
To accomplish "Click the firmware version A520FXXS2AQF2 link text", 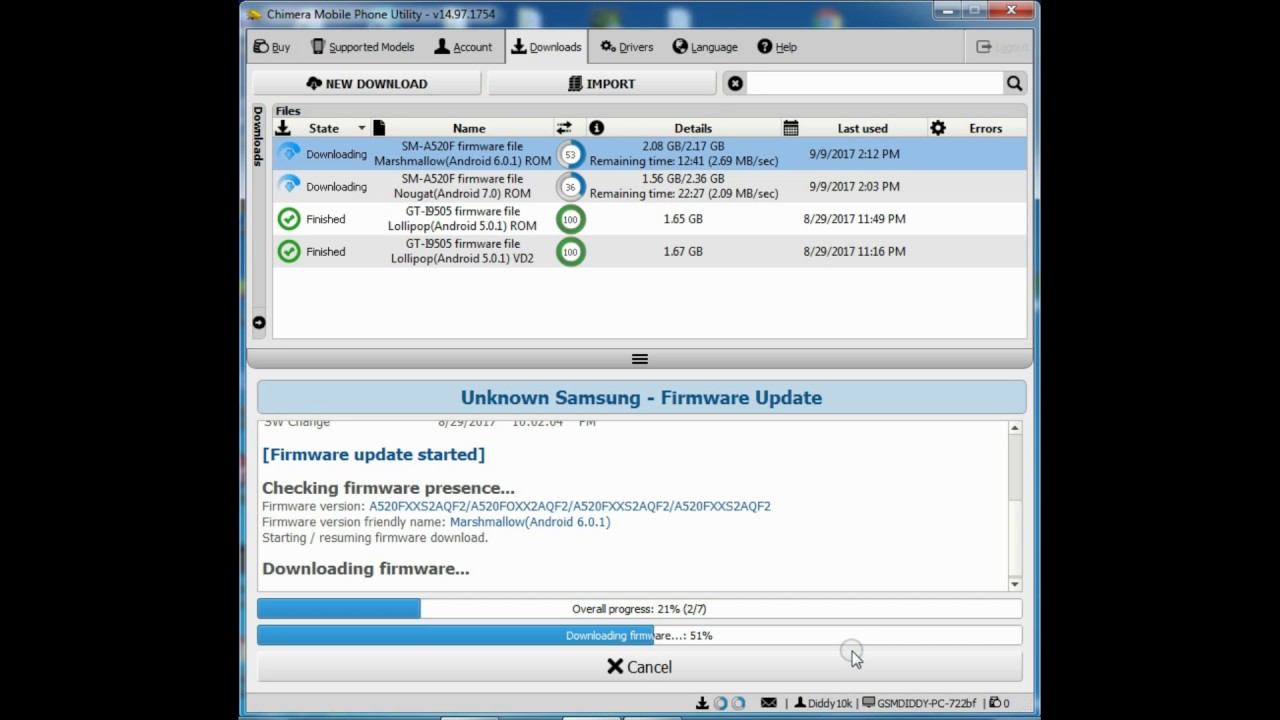I will [x=570, y=506].
